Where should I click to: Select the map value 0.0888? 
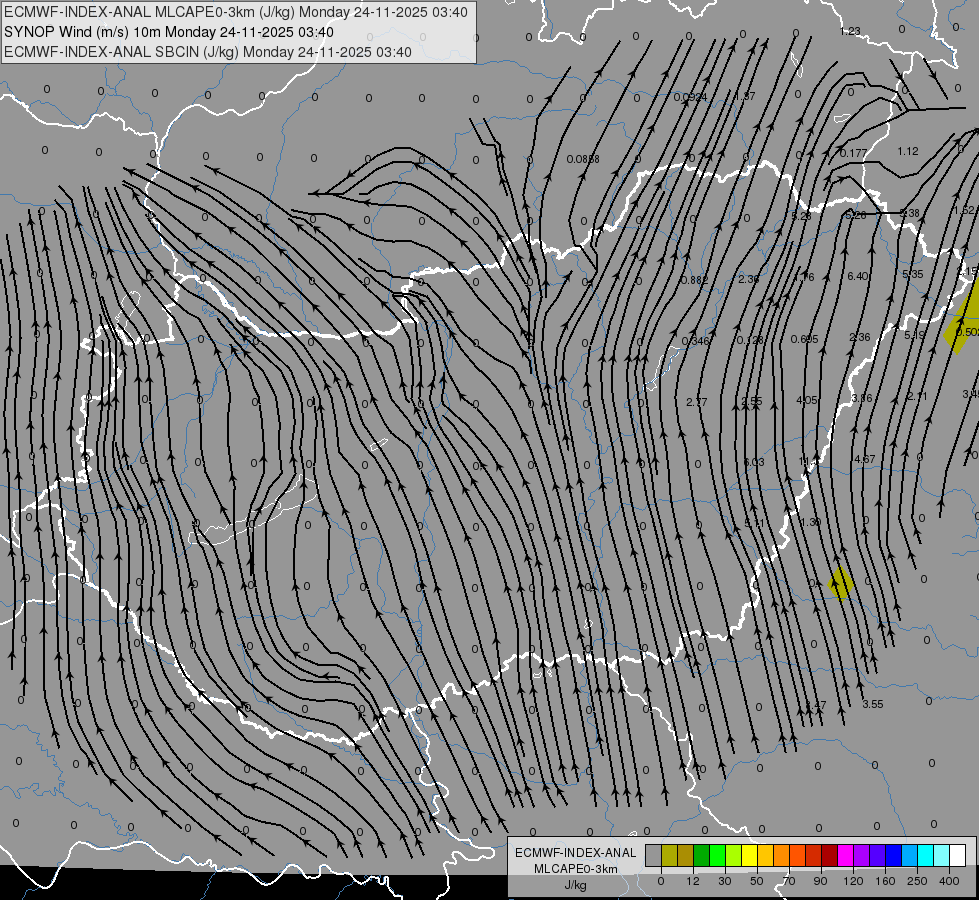pos(583,159)
